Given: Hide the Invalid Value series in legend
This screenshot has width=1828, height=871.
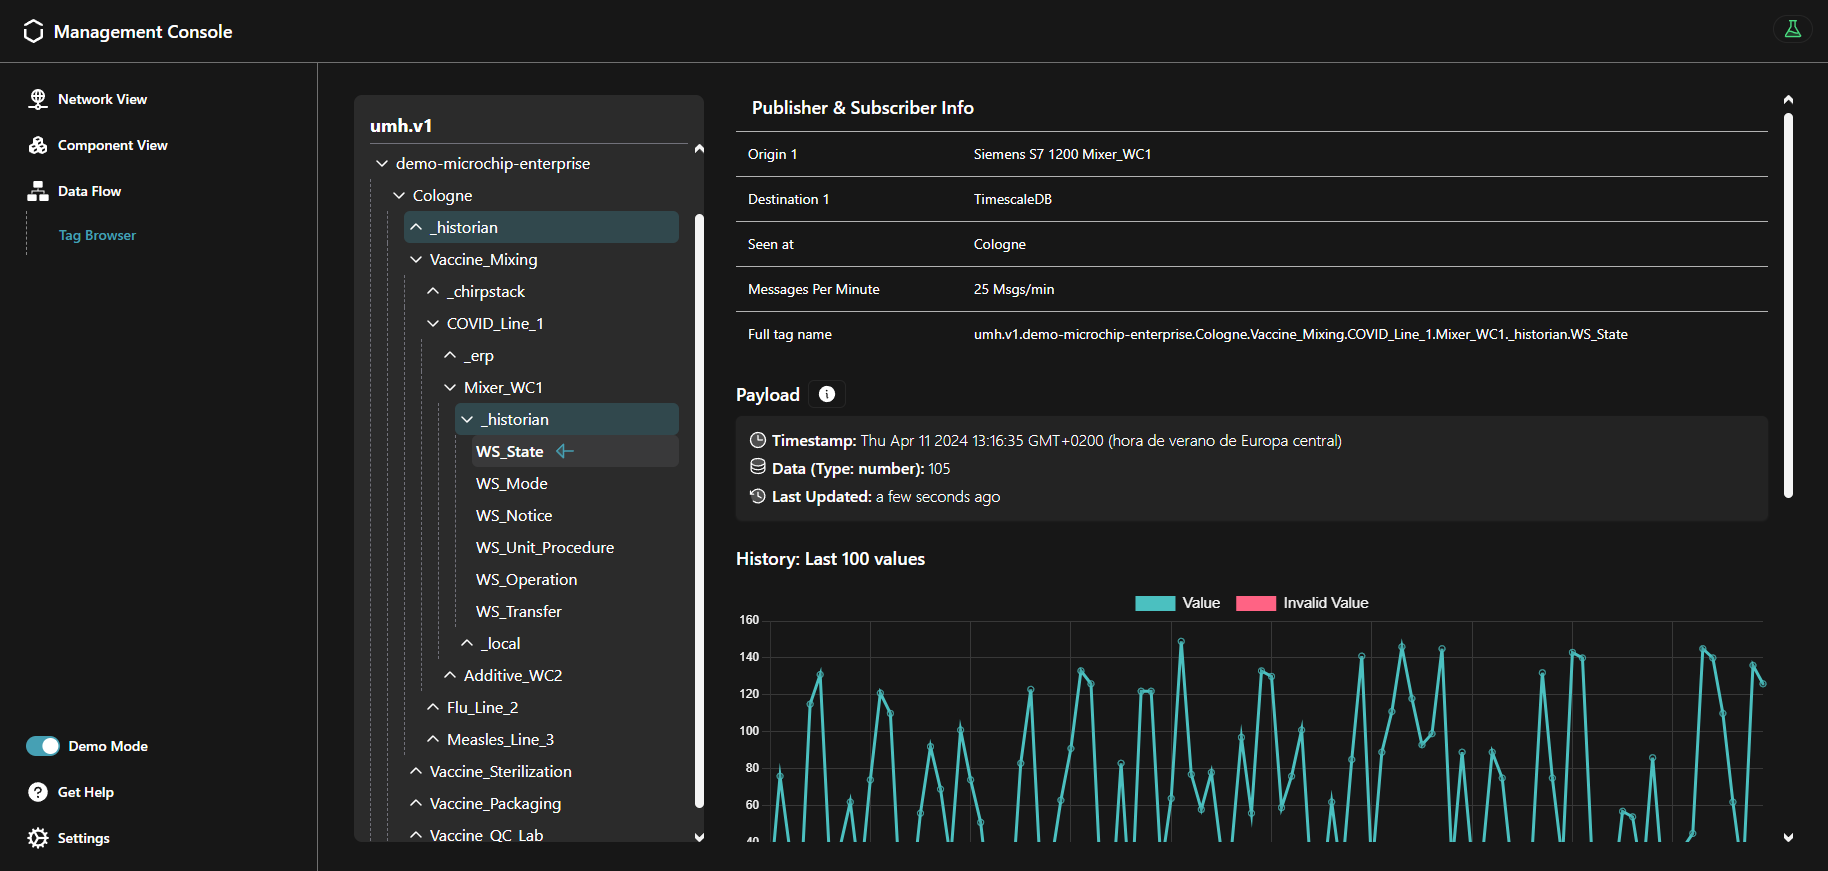Looking at the screenshot, I should coord(1325,603).
